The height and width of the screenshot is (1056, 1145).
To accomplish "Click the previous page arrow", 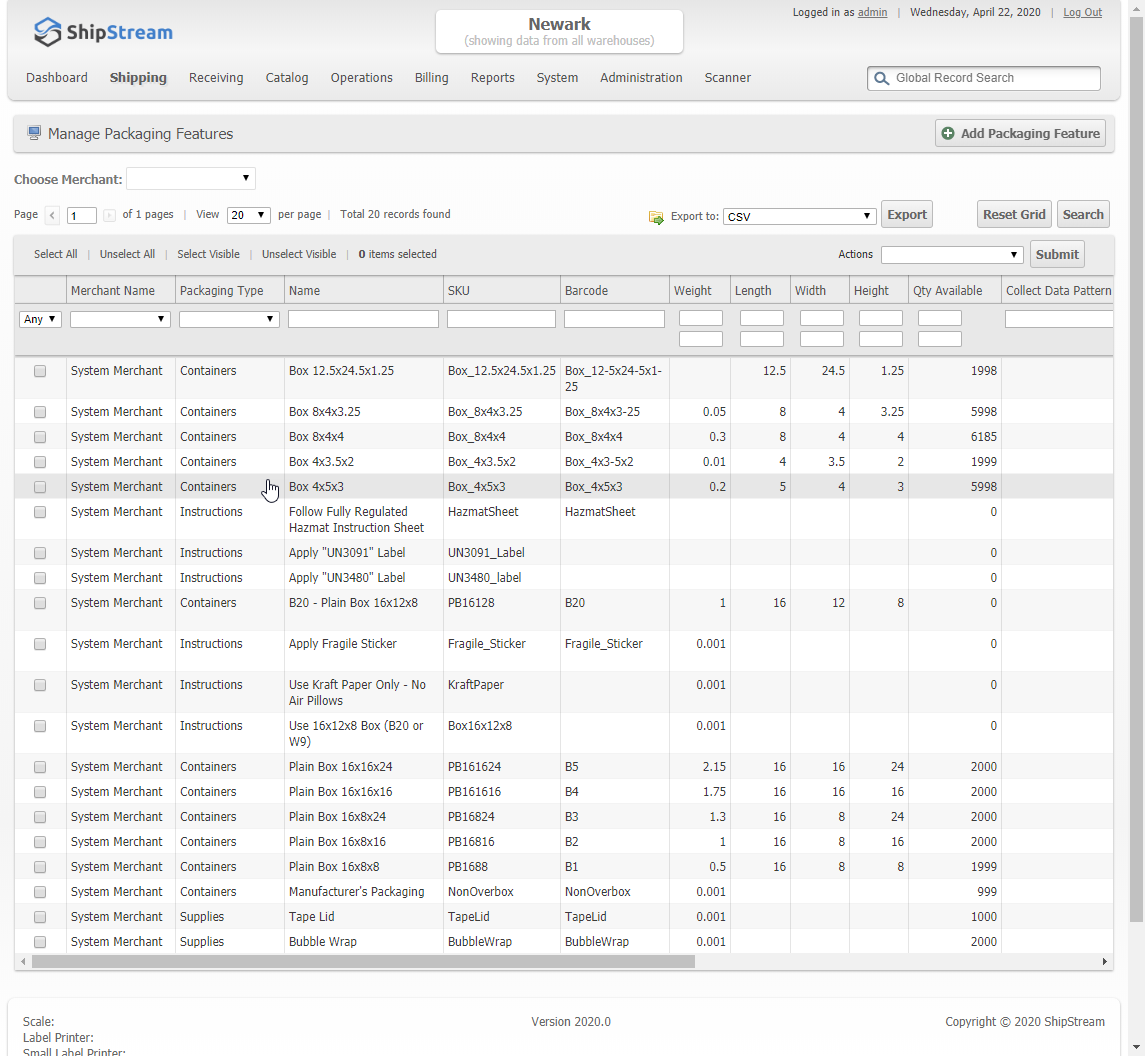I will coord(52,214).
